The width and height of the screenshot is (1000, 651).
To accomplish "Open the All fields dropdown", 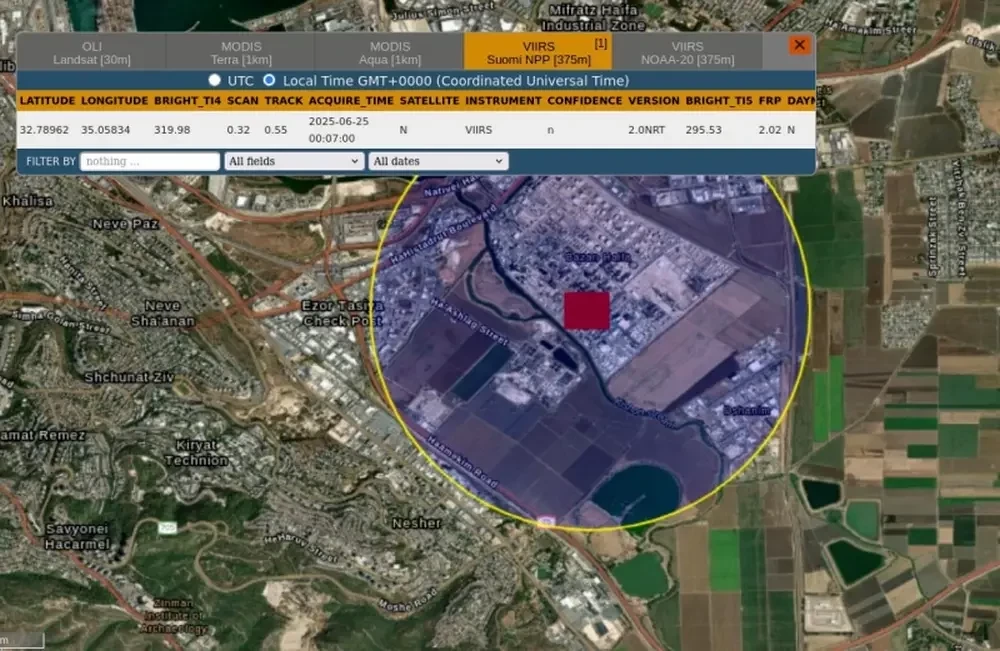I will [294, 161].
